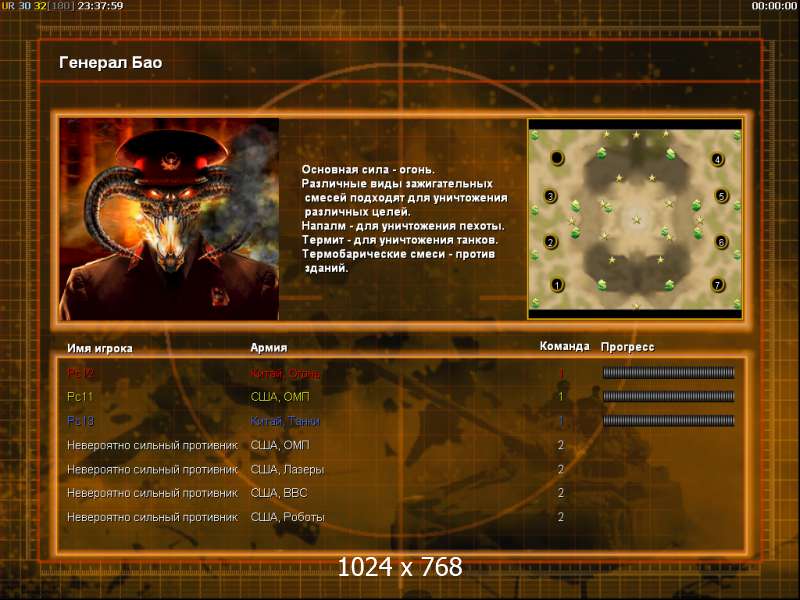Click the line 'Термит - для уничтожения танков.'
Screen dimensions: 800x600
400,240
